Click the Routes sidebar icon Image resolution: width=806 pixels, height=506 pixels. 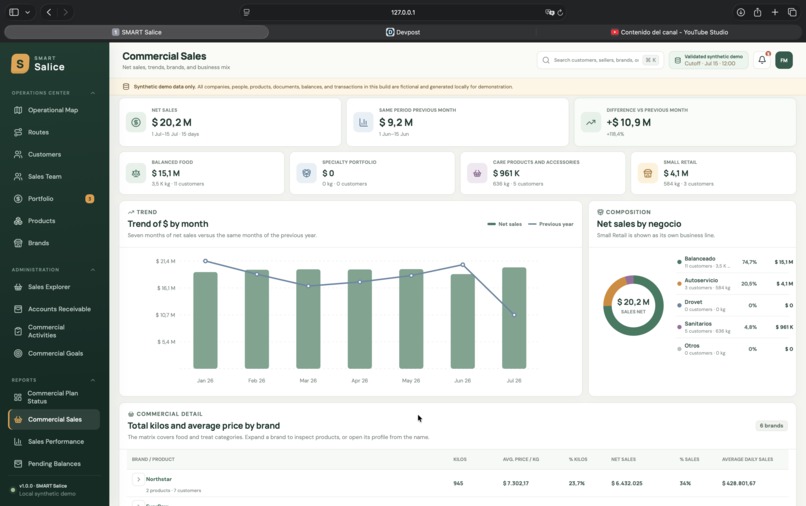[x=18, y=132]
